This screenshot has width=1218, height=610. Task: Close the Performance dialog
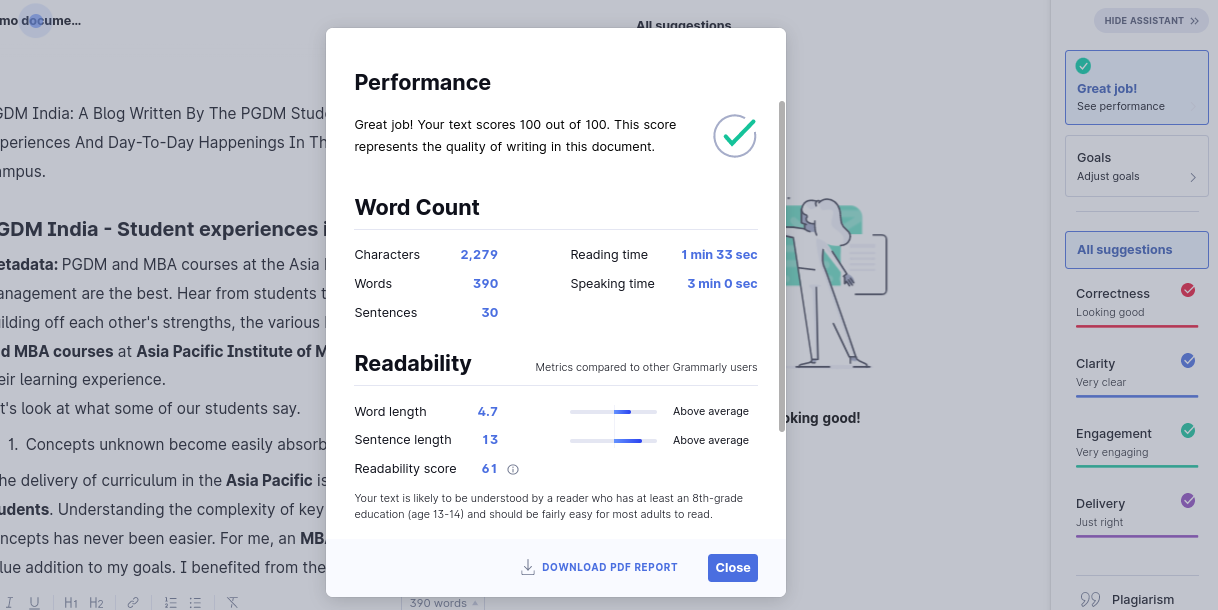[x=732, y=567]
